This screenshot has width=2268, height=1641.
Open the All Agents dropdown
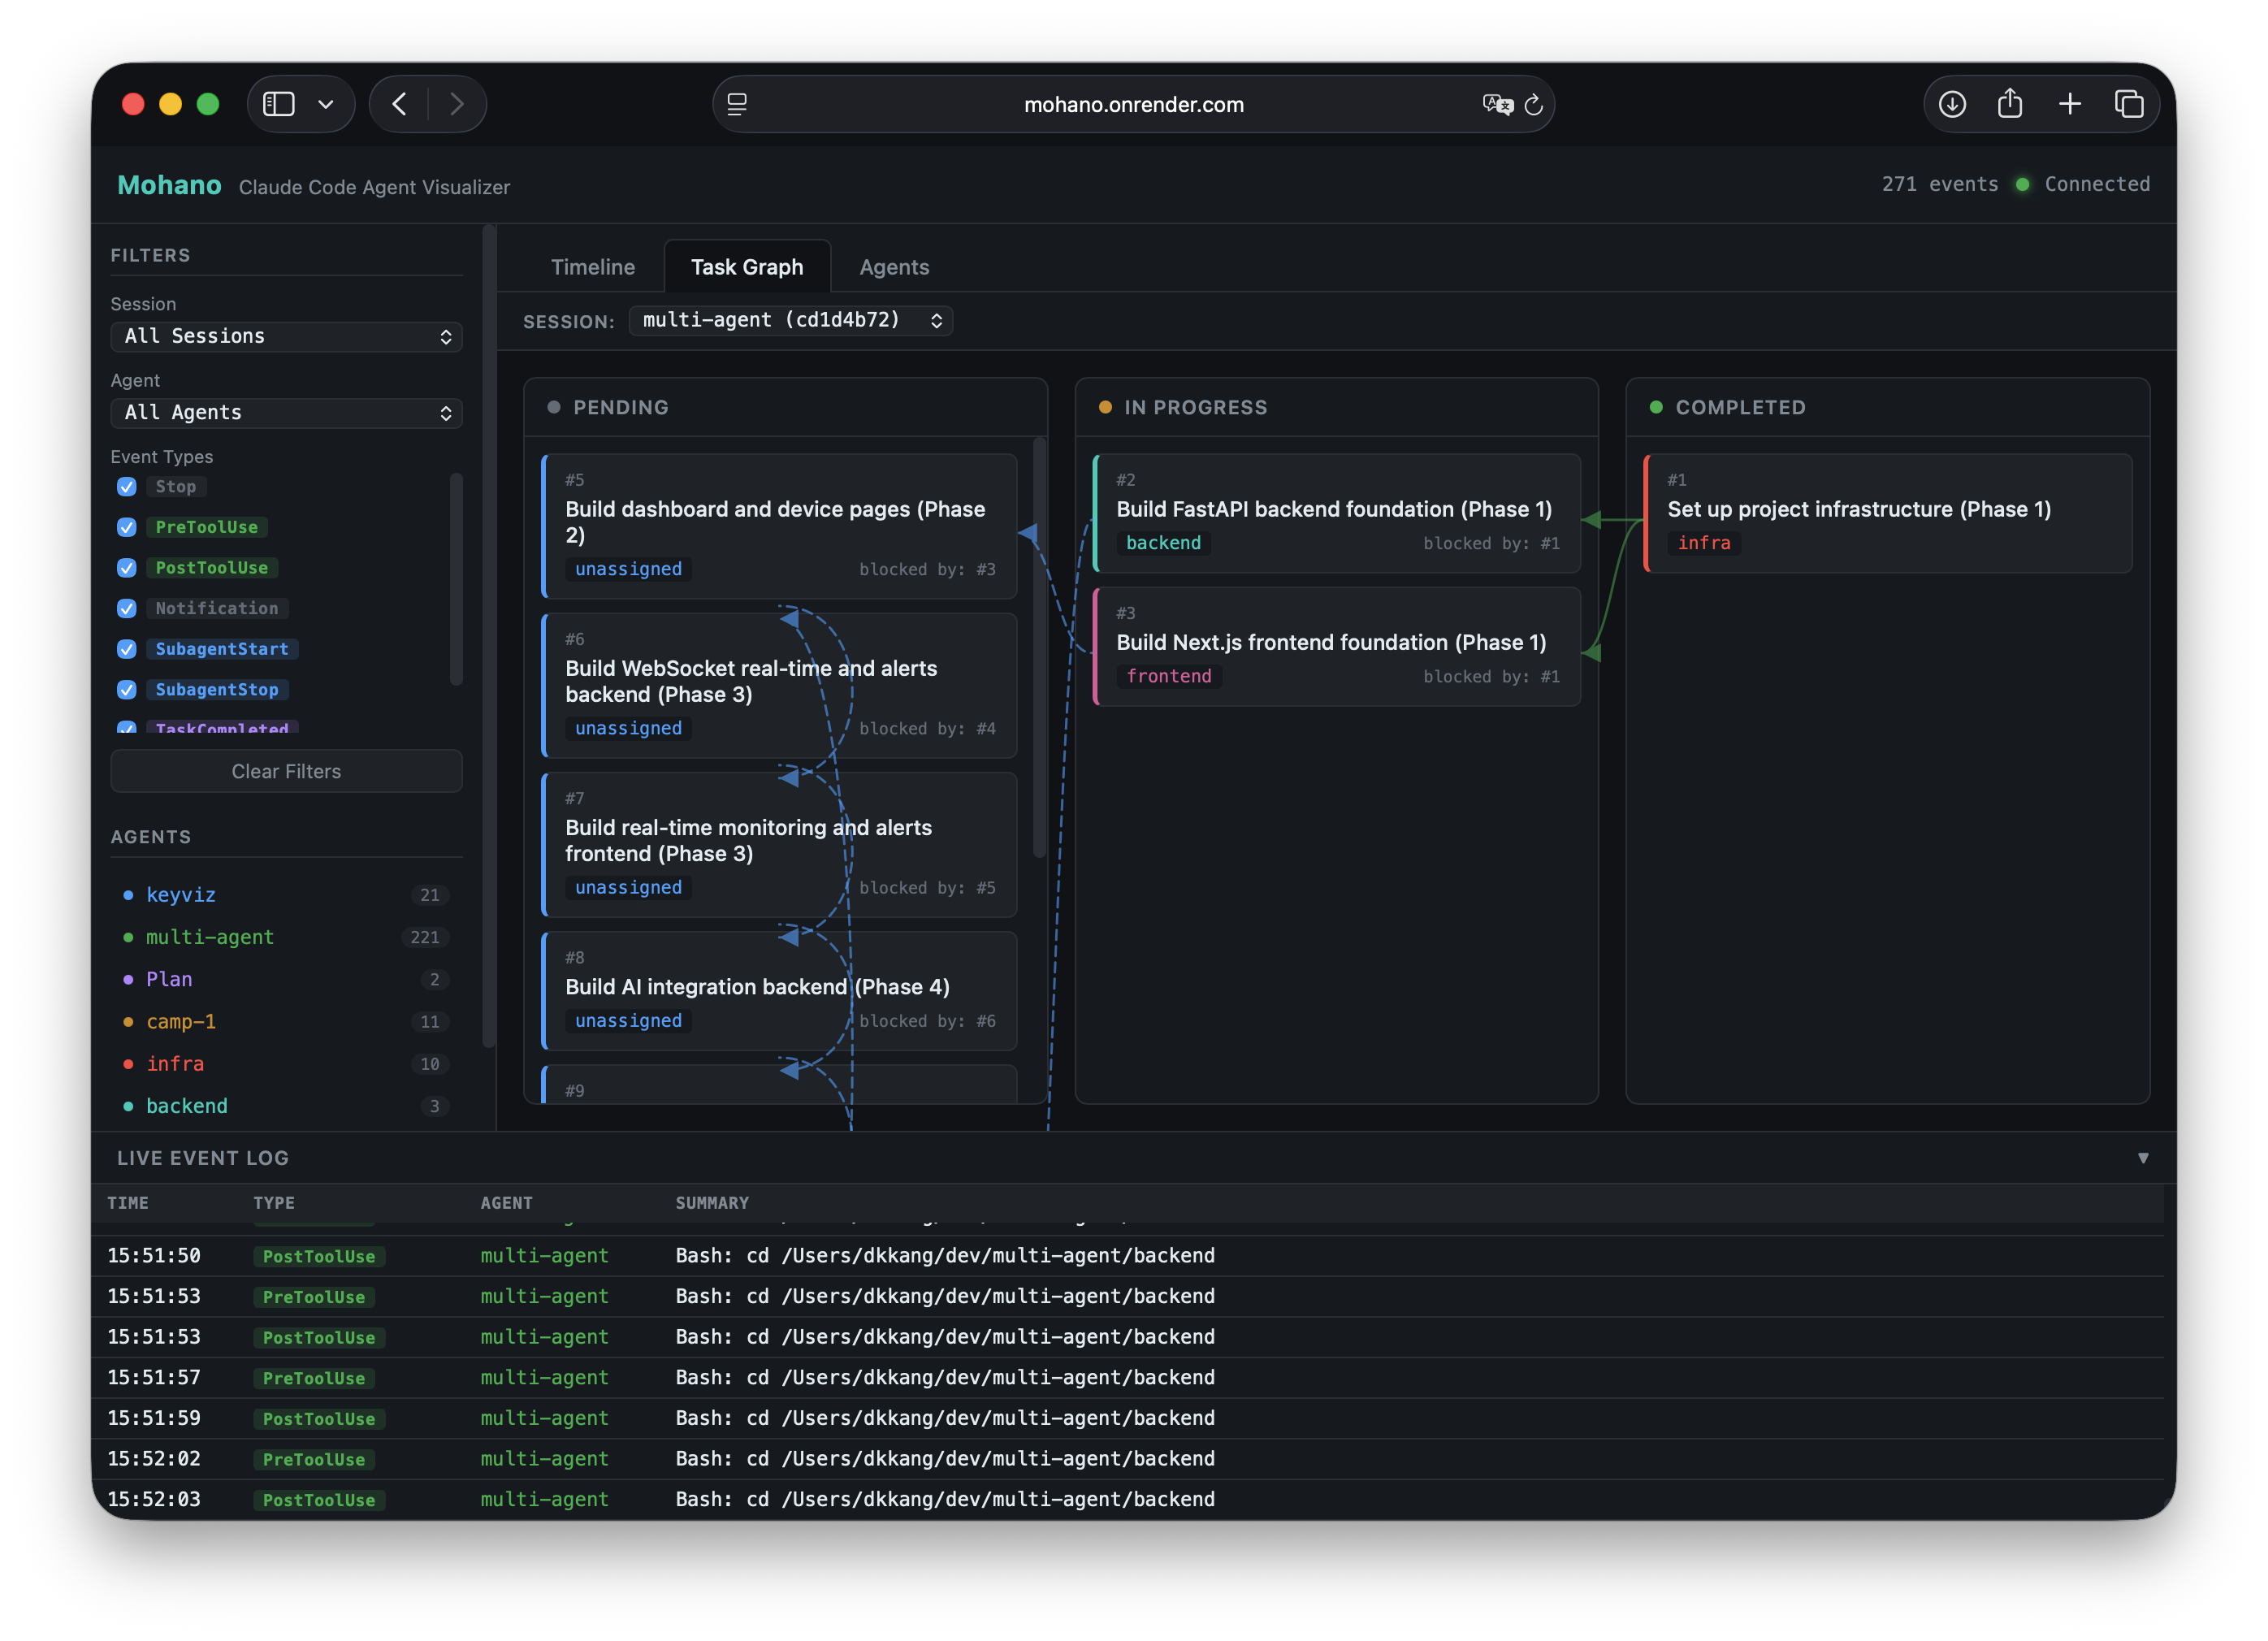286,413
